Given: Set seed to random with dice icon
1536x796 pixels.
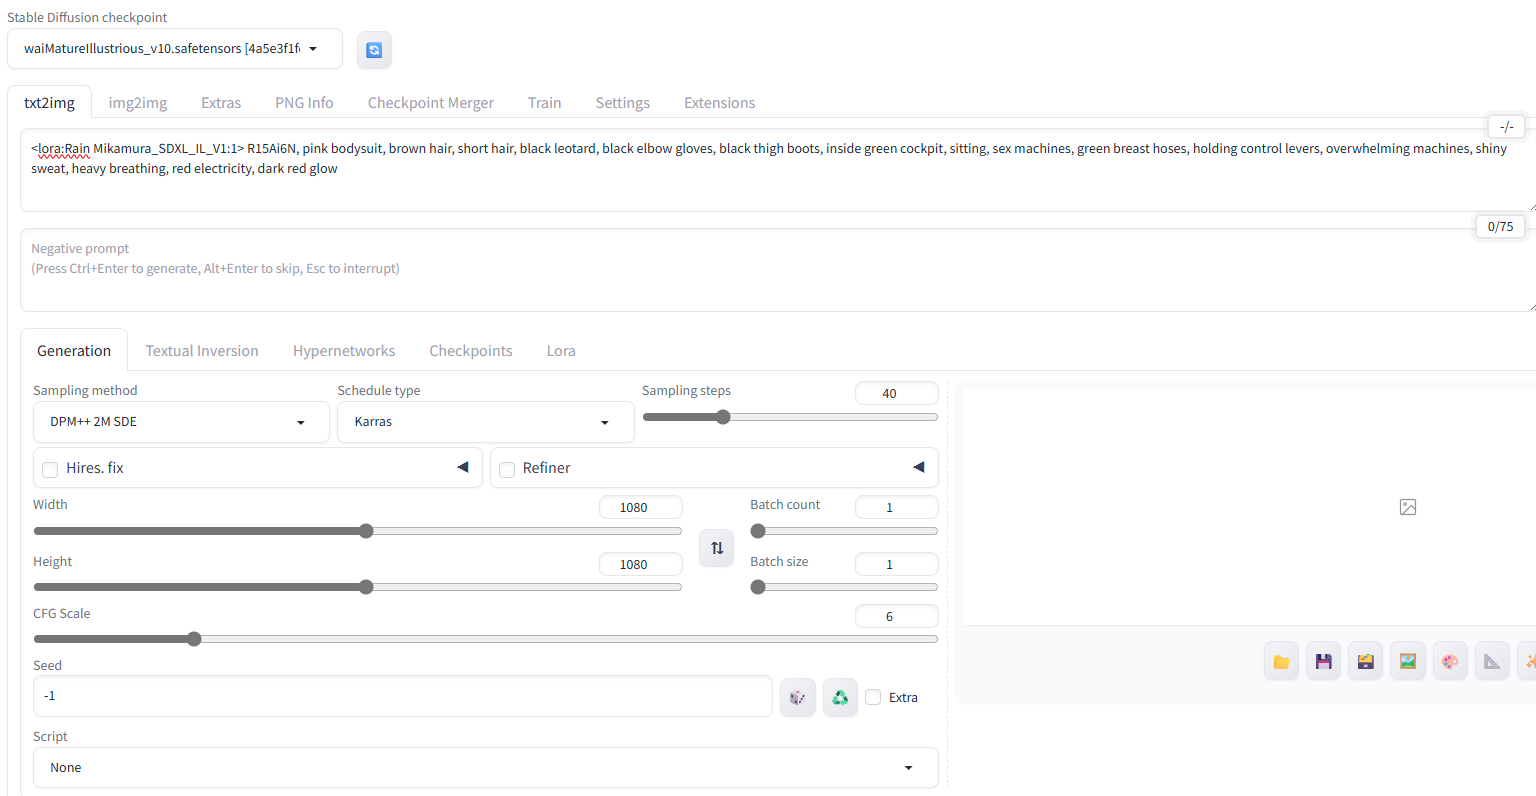Looking at the screenshot, I should pyautogui.click(x=797, y=697).
